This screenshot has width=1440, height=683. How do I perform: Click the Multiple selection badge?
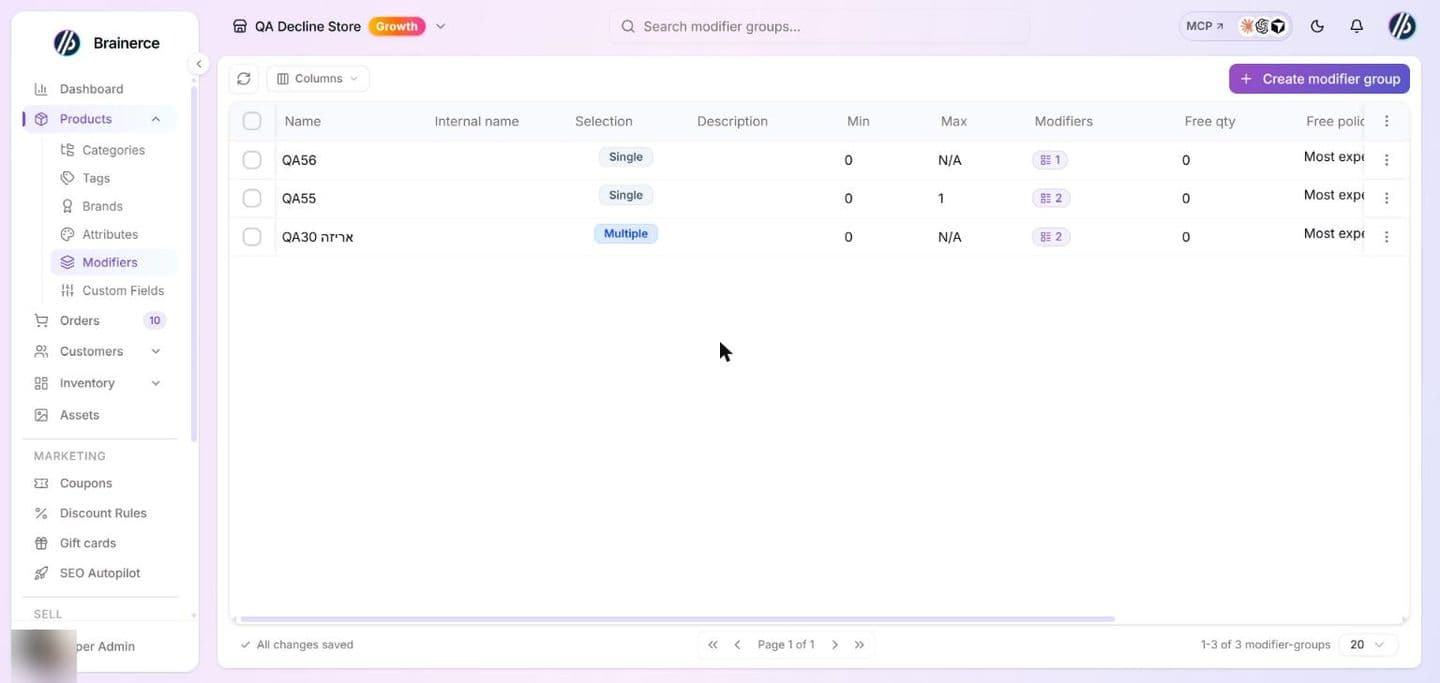click(x=626, y=234)
